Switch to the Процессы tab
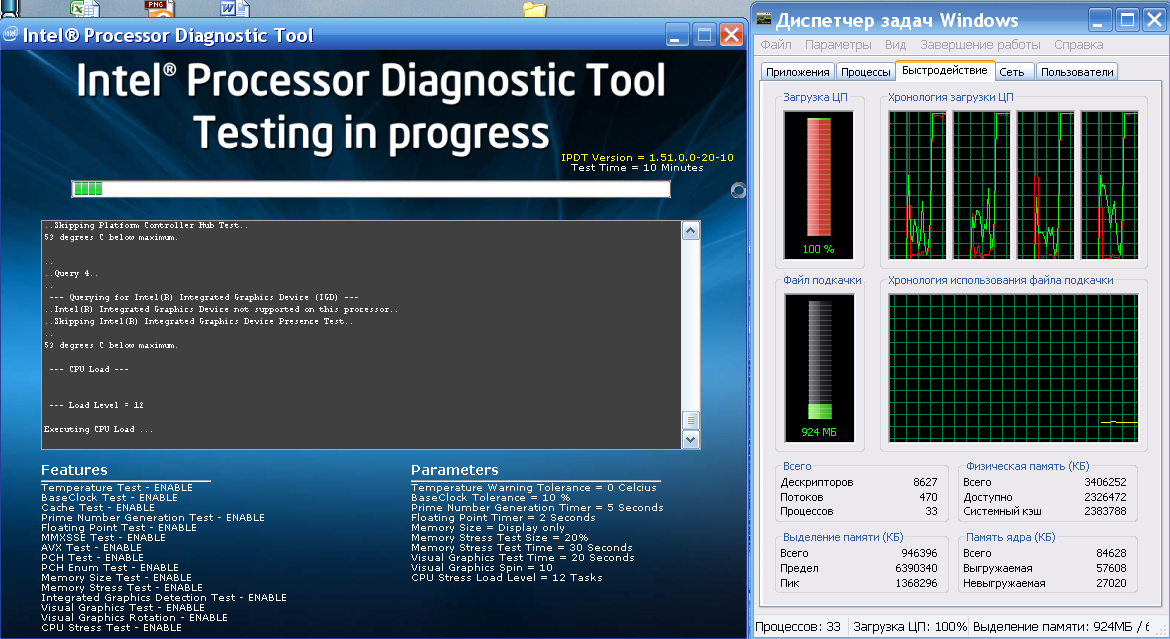The width and height of the screenshot is (1170, 639). (866, 72)
